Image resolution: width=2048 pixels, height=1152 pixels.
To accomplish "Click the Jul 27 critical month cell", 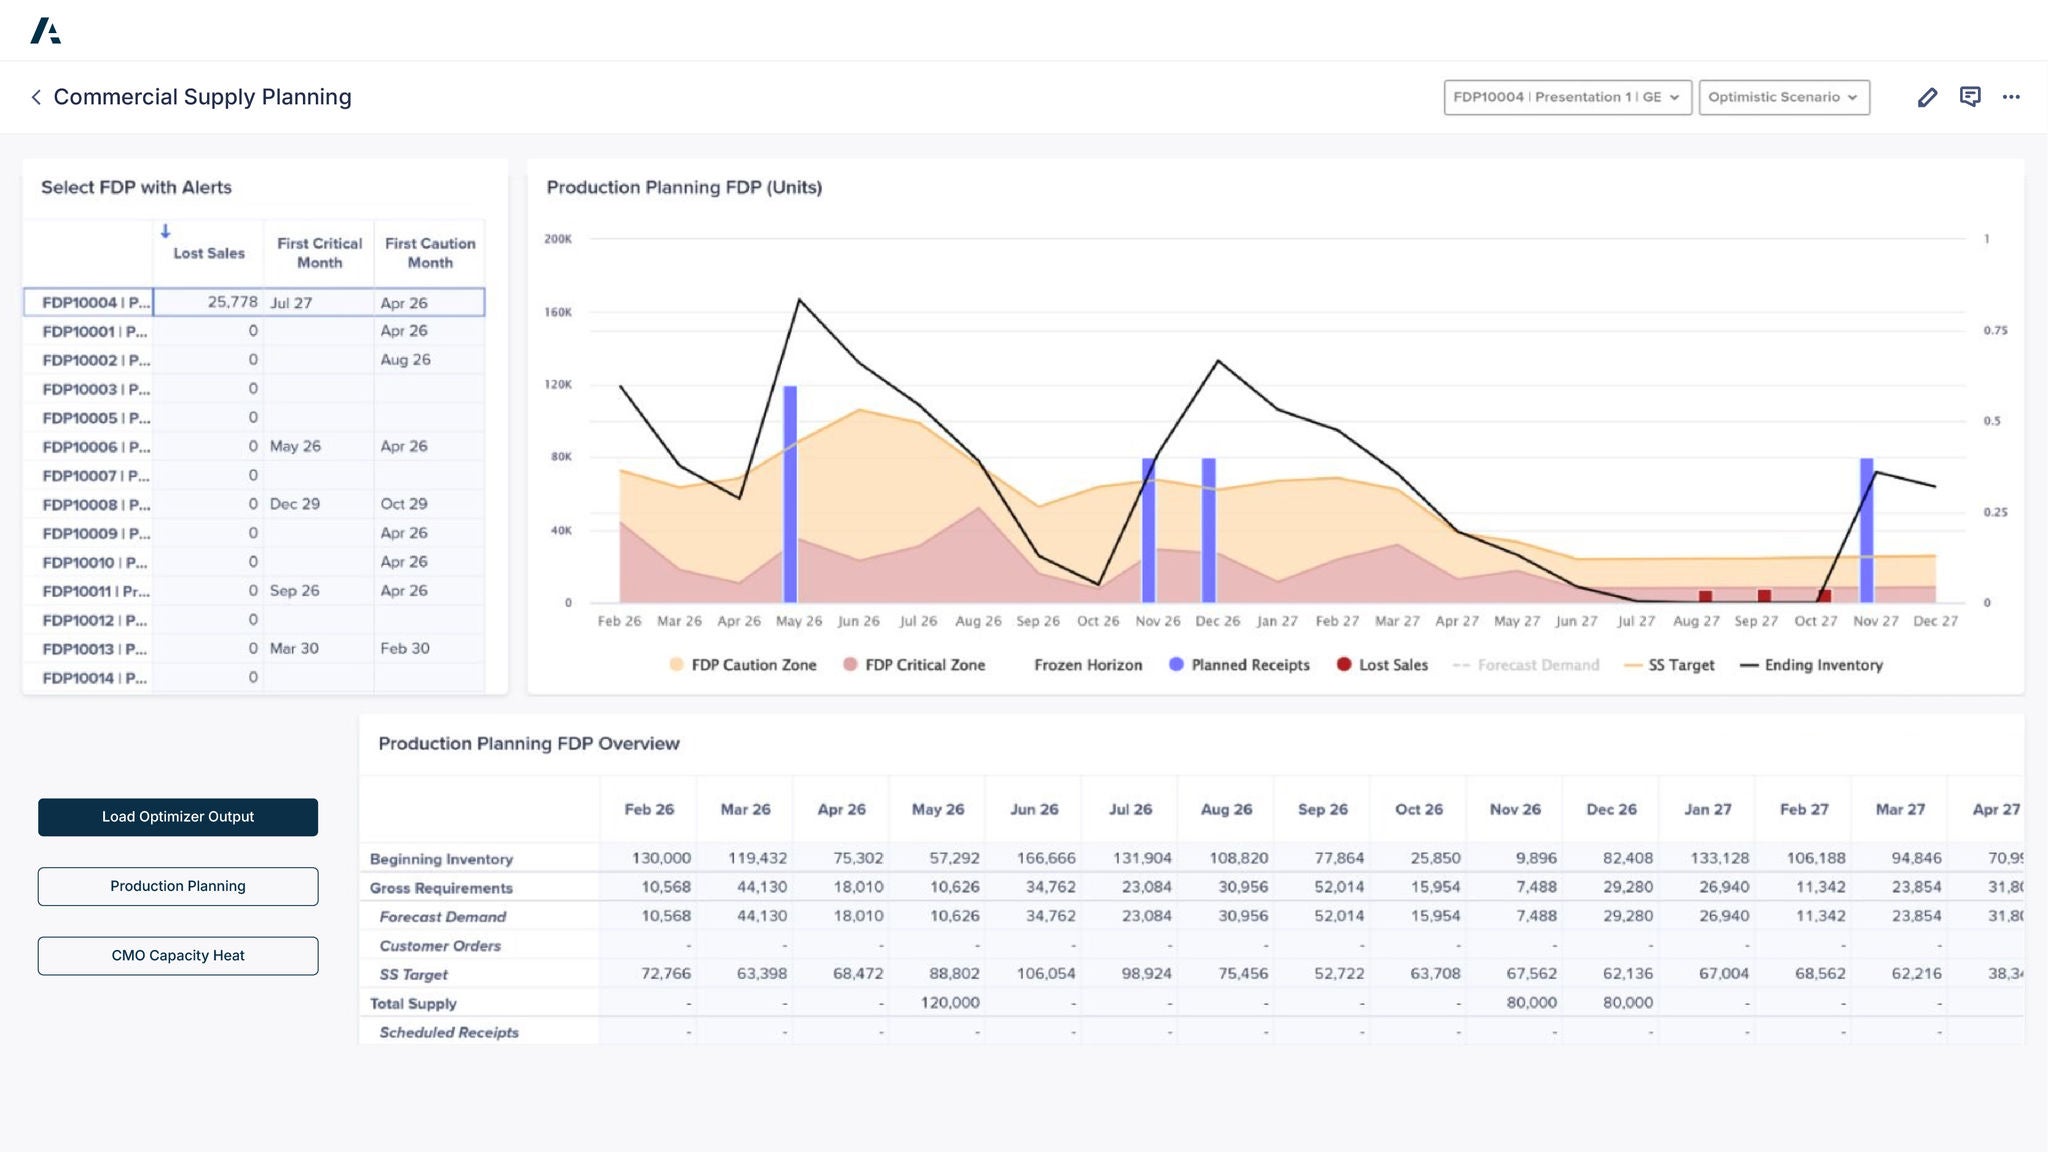I will point(319,302).
